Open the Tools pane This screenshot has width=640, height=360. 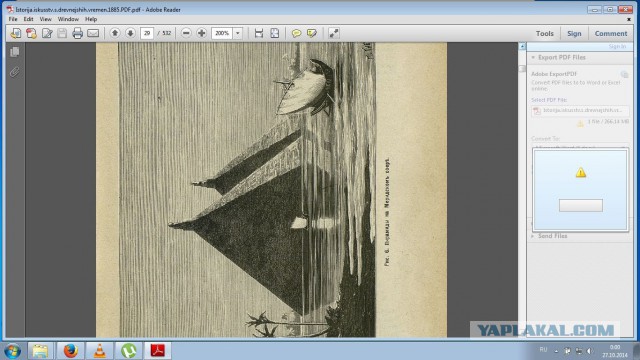click(x=544, y=33)
